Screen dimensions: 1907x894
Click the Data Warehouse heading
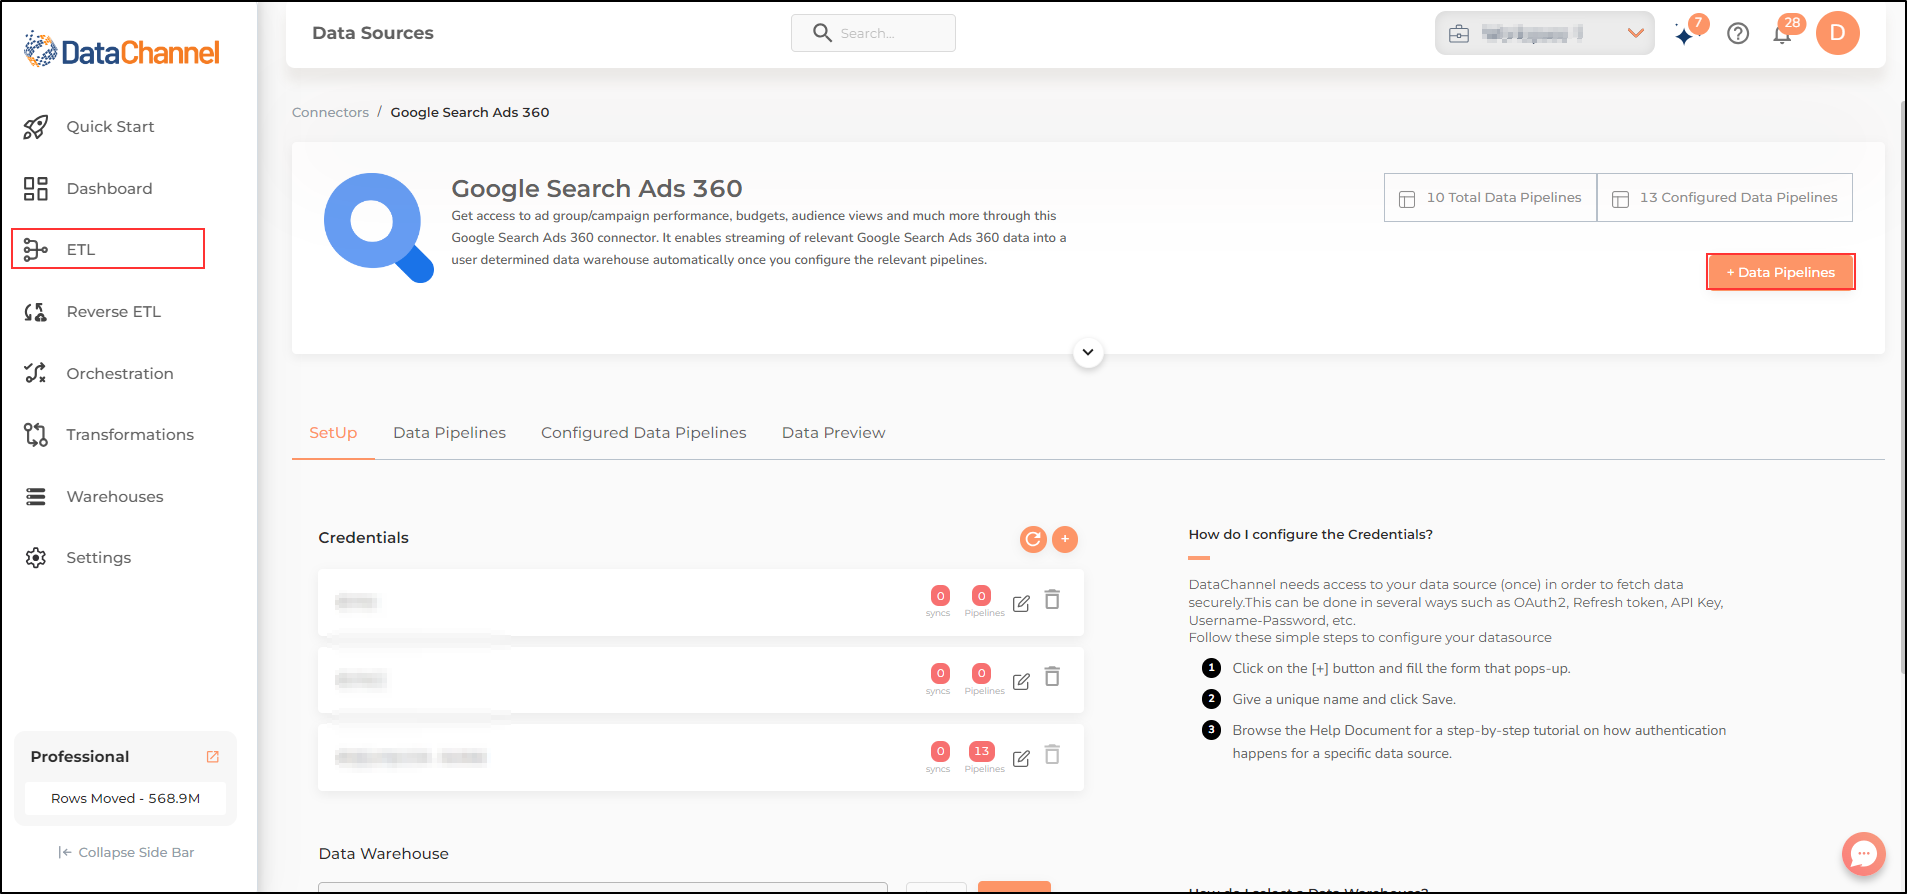383,854
